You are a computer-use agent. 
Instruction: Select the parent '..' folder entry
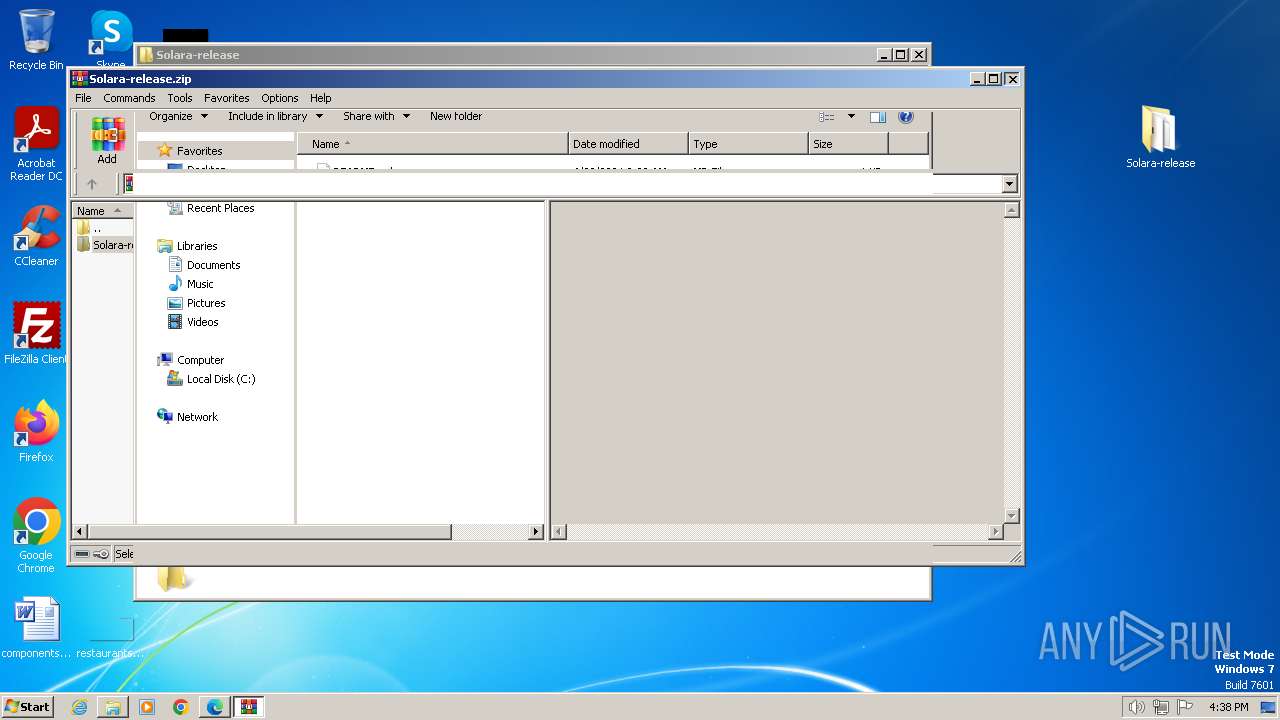[97, 228]
